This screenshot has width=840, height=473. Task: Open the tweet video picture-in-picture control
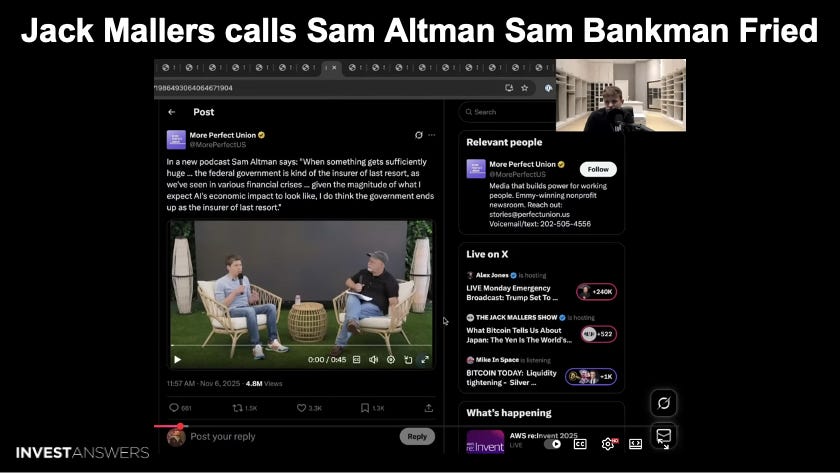click(x=408, y=359)
